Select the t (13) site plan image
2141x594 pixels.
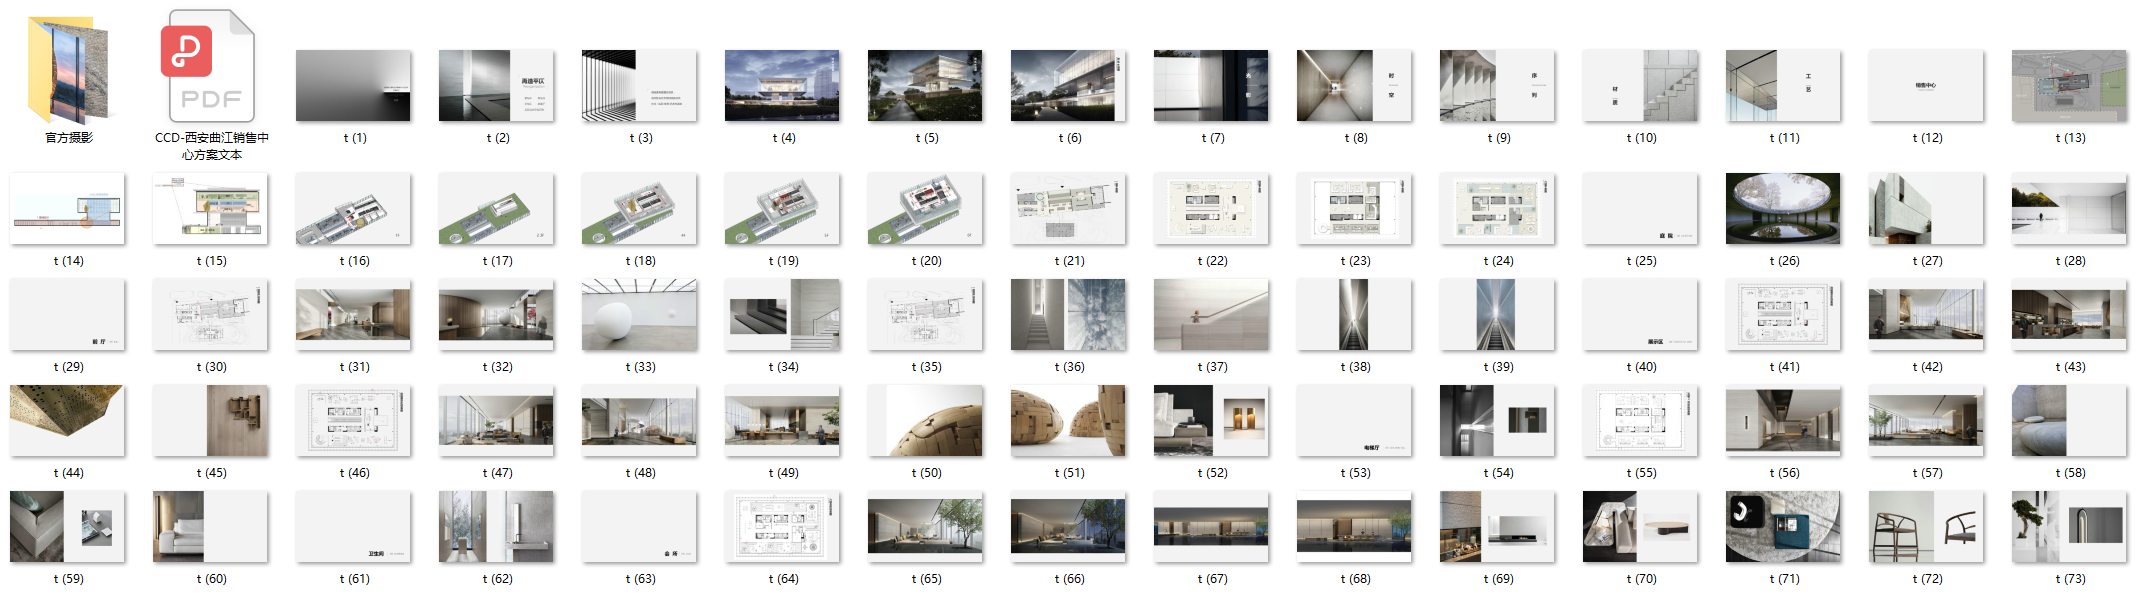click(x=2069, y=86)
